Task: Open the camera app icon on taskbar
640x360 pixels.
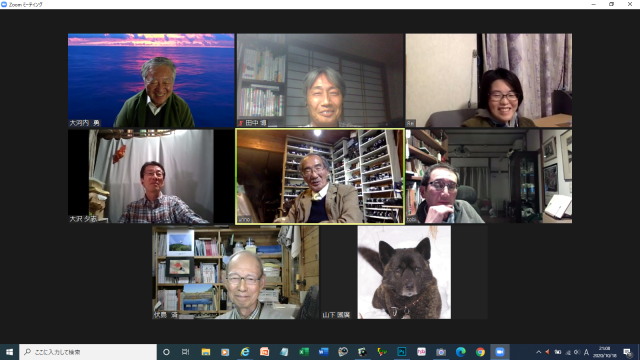Action: [441, 352]
